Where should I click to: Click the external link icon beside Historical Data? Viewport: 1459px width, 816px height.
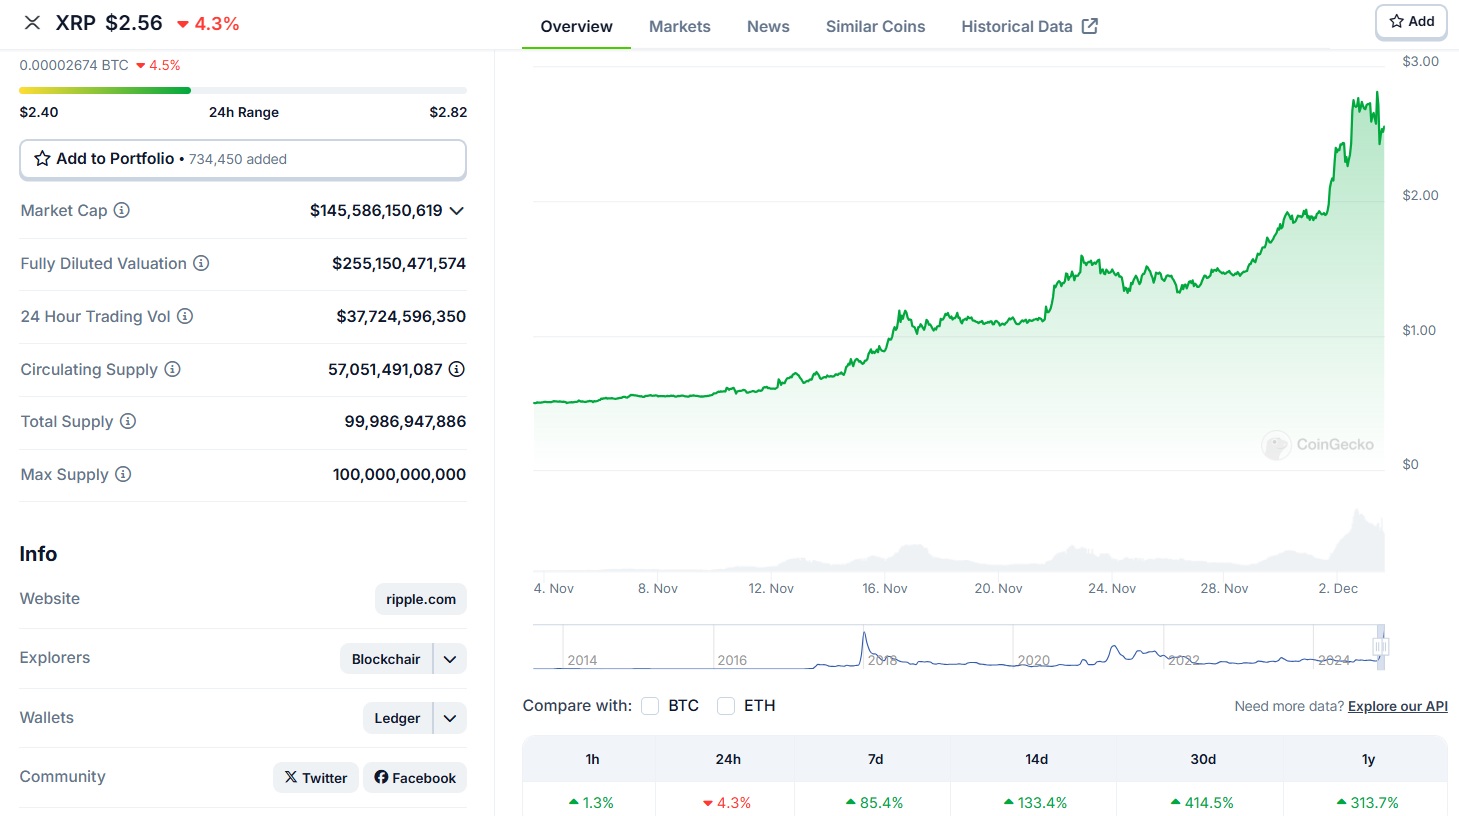point(1090,26)
